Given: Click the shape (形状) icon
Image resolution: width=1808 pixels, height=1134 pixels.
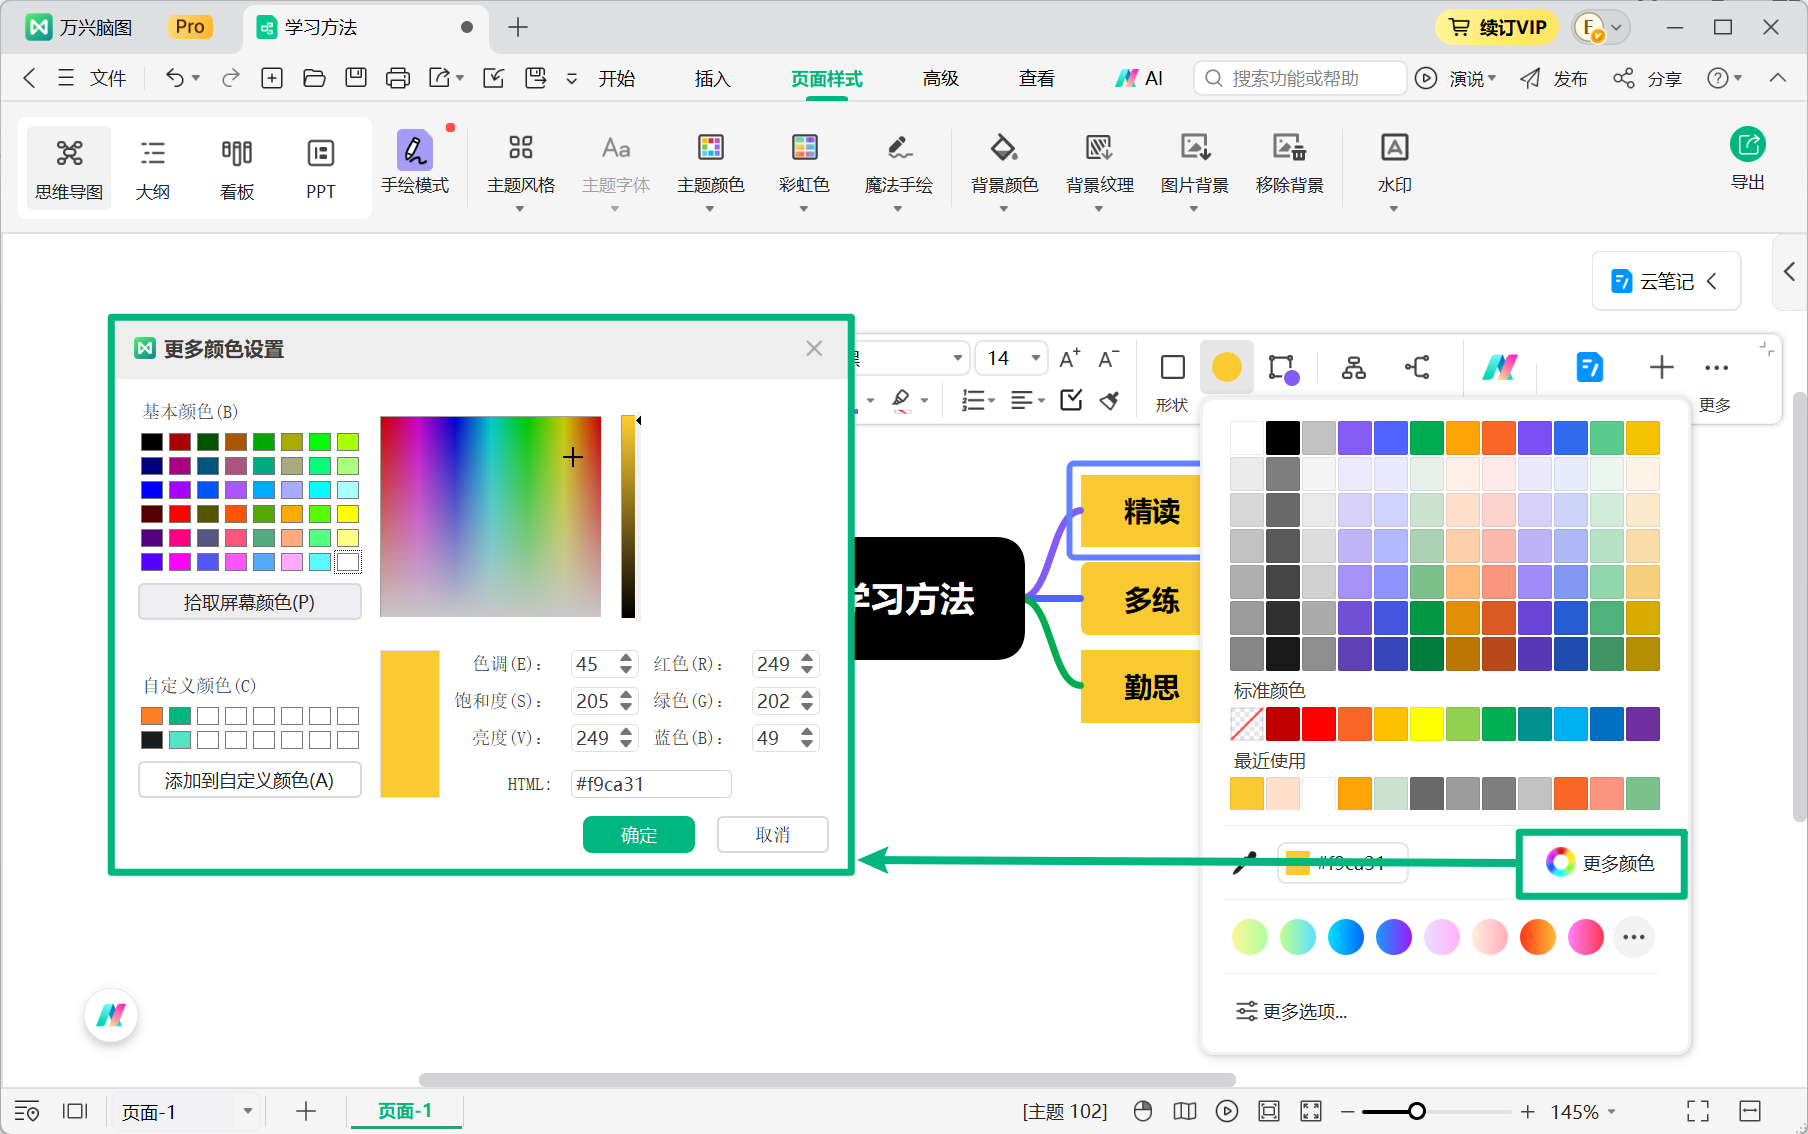Looking at the screenshot, I should tap(1172, 368).
